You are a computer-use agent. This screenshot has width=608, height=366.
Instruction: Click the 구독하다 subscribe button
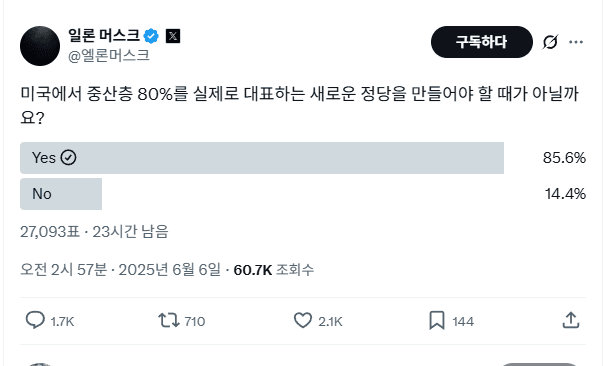pyautogui.click(x=482, y=42)
